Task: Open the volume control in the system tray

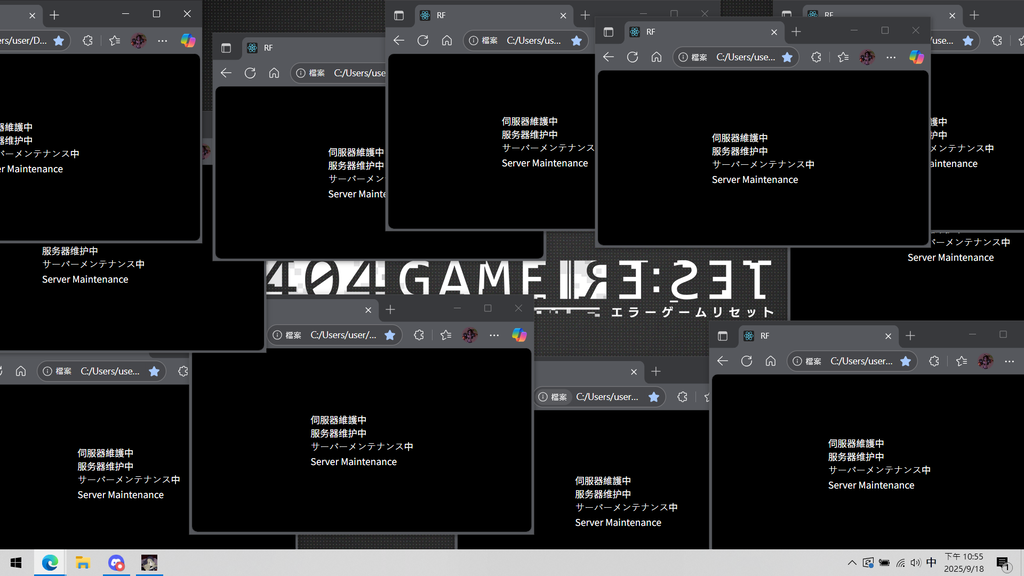Action: coord(915,563)
